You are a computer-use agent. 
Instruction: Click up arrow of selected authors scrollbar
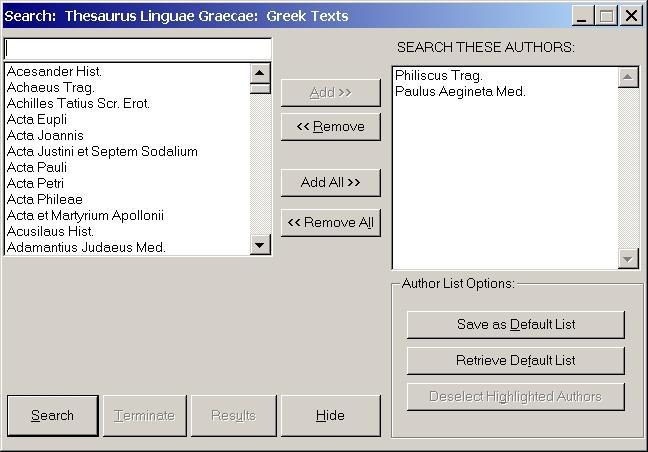628,78
